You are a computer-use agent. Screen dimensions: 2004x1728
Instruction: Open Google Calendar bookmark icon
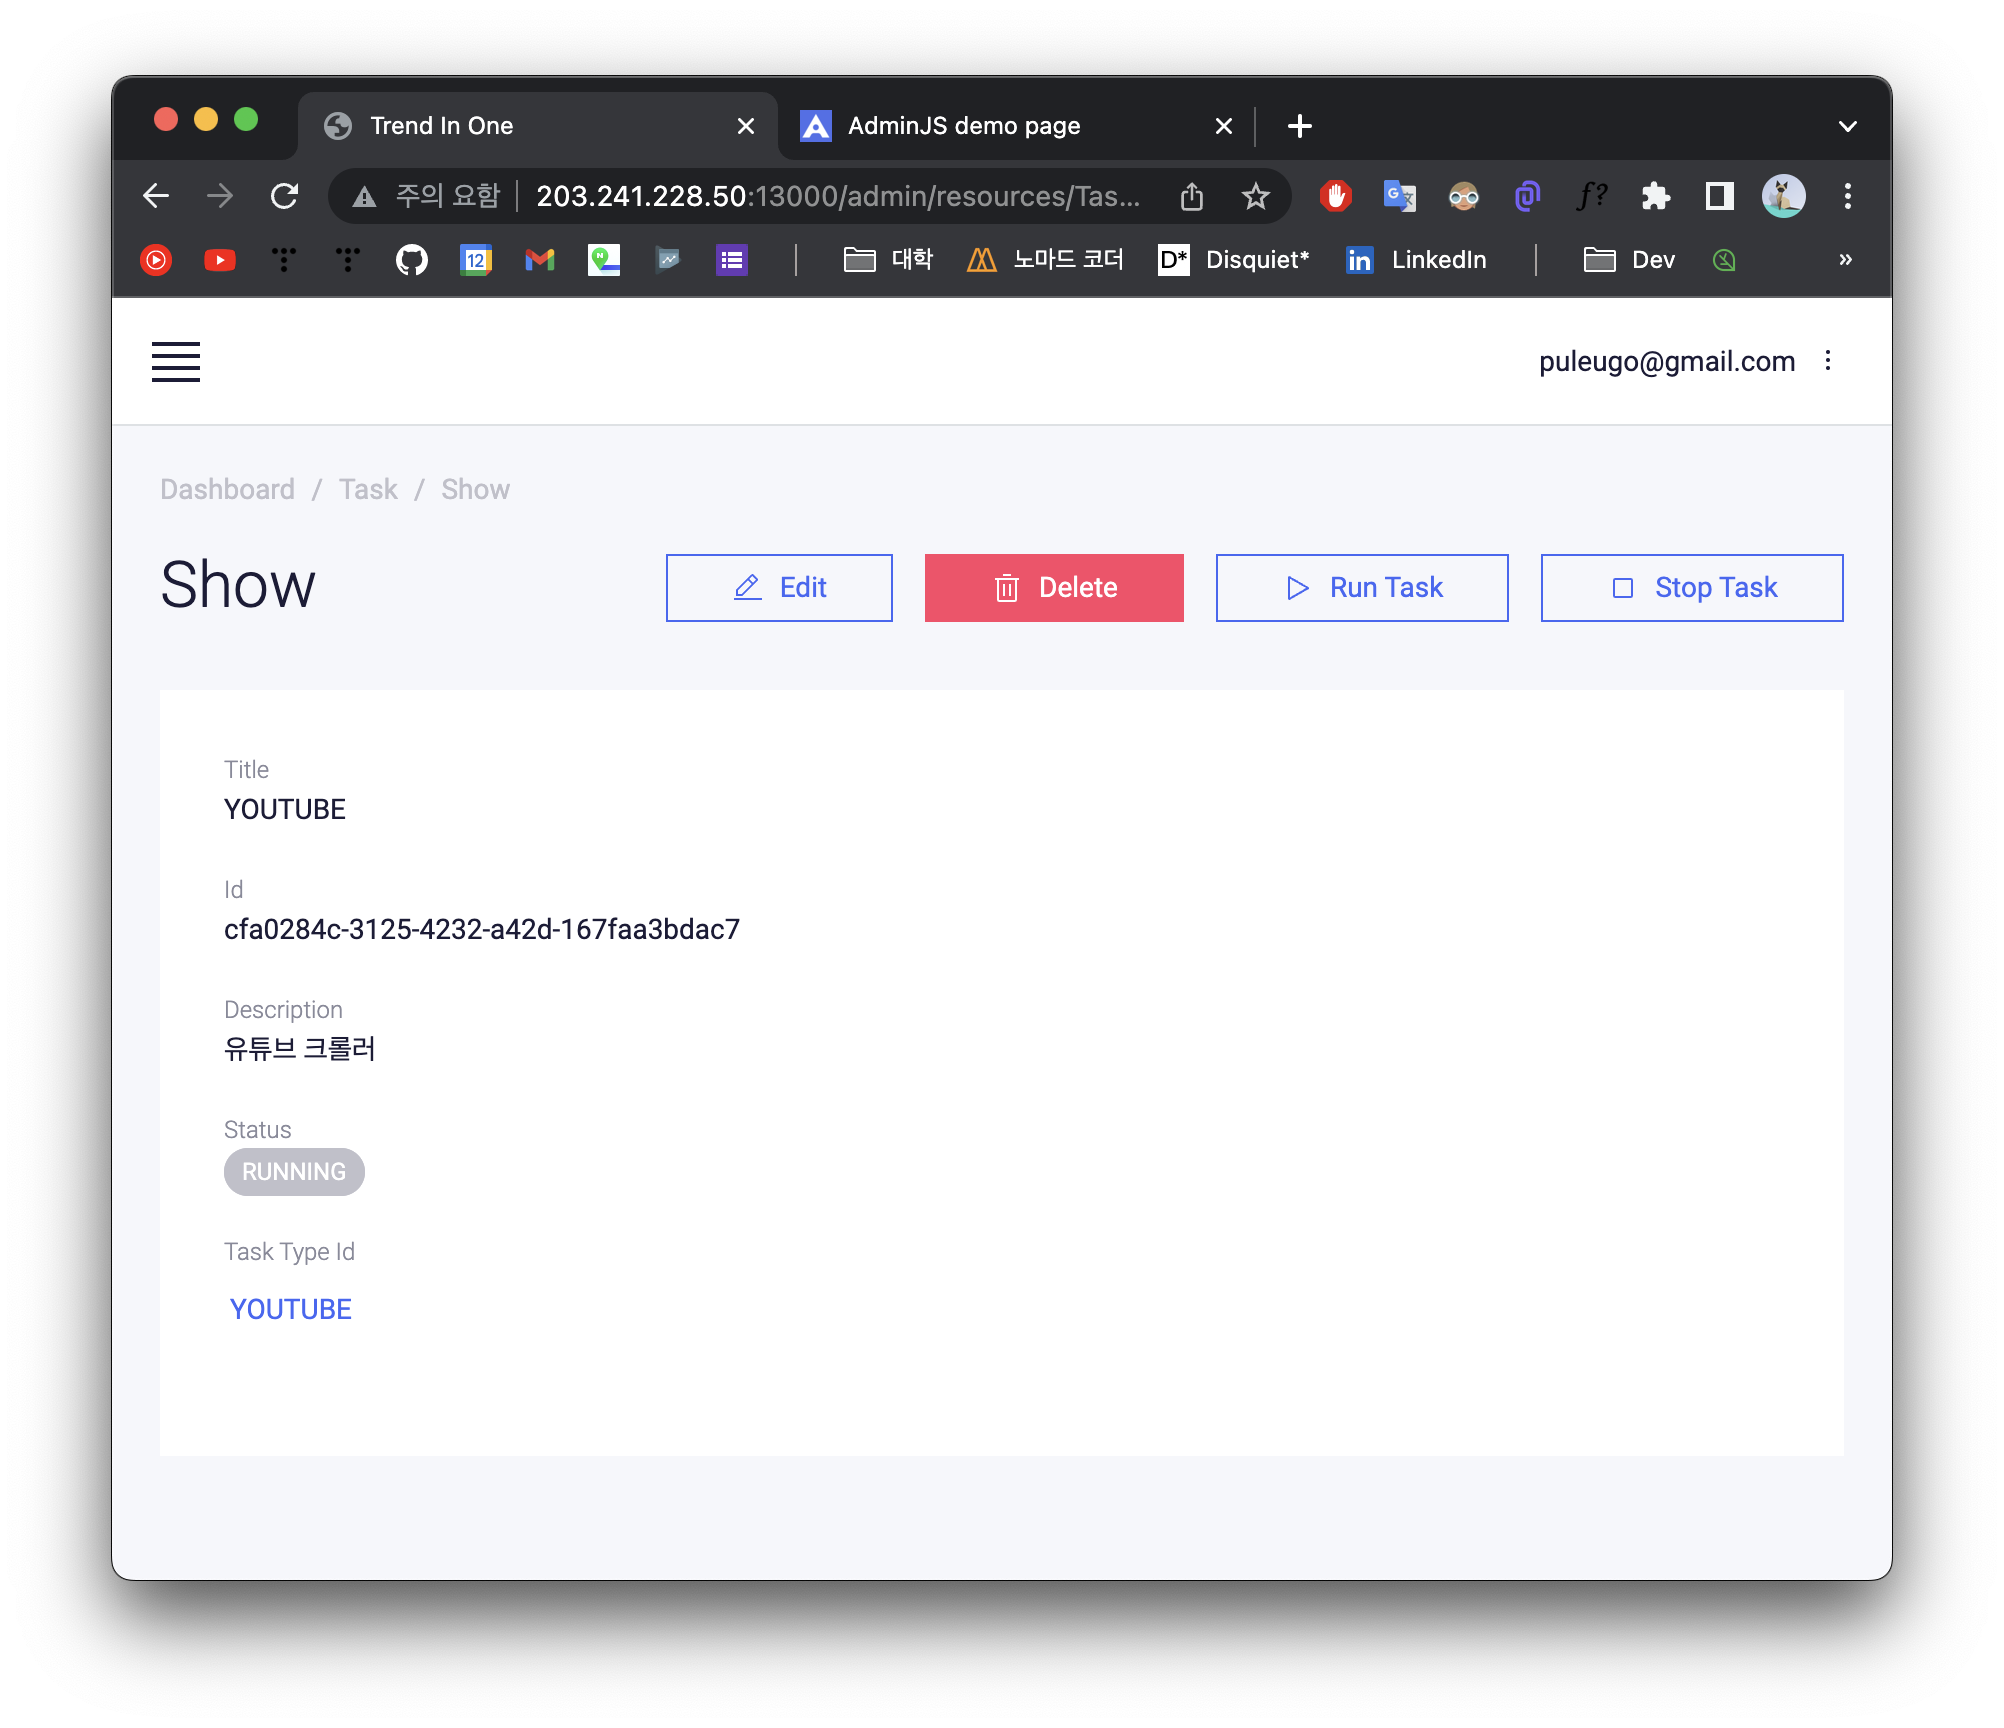click(475, 260)
